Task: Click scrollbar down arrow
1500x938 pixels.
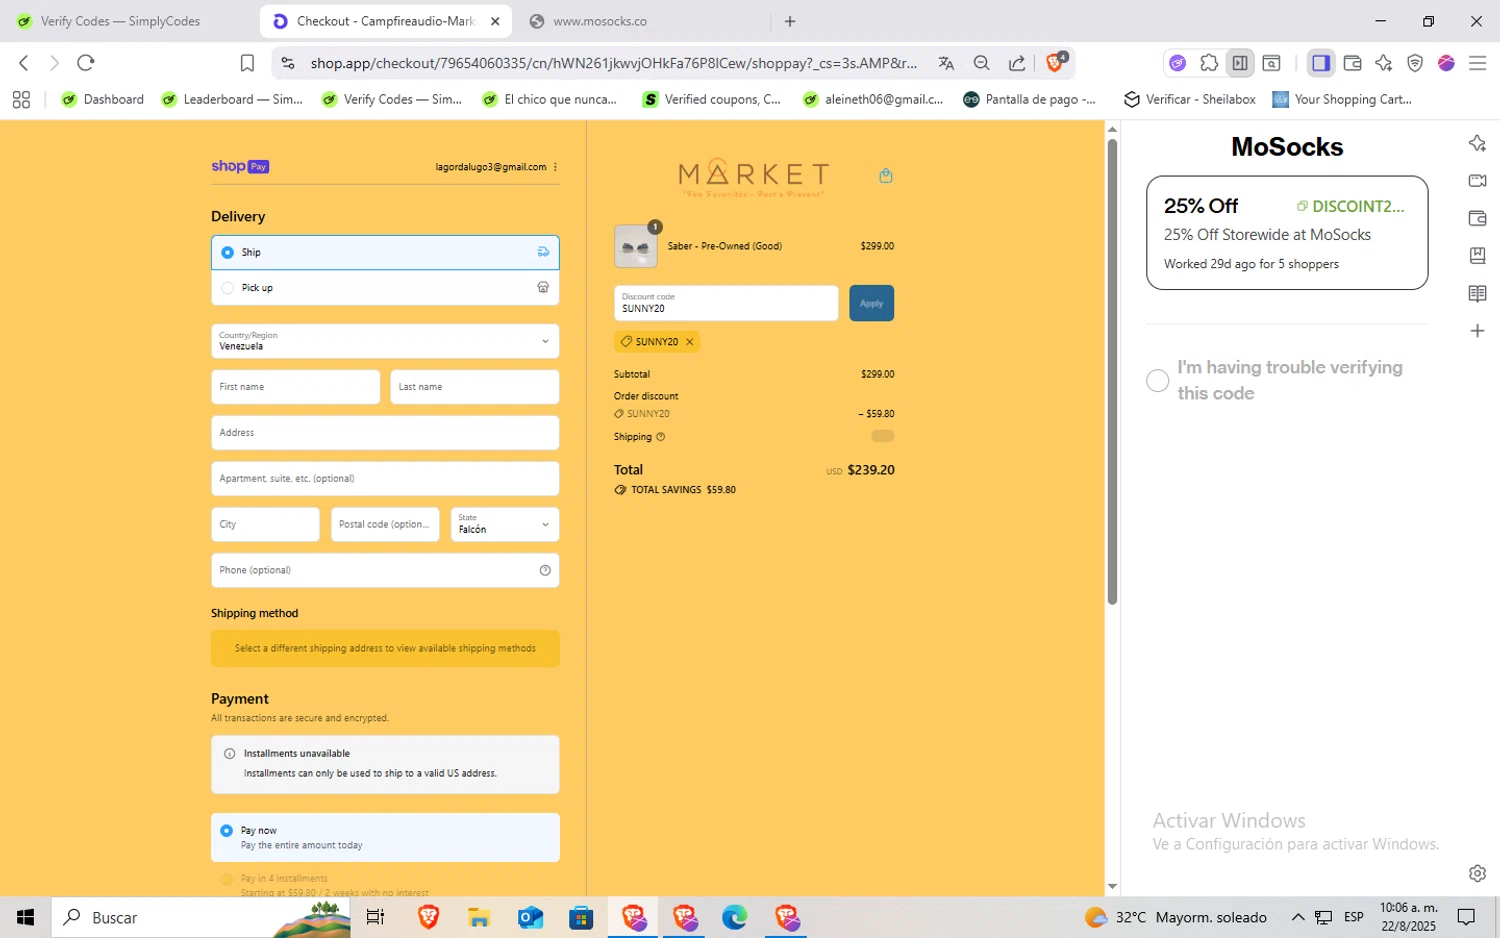Action: (x=1112, y=886)
